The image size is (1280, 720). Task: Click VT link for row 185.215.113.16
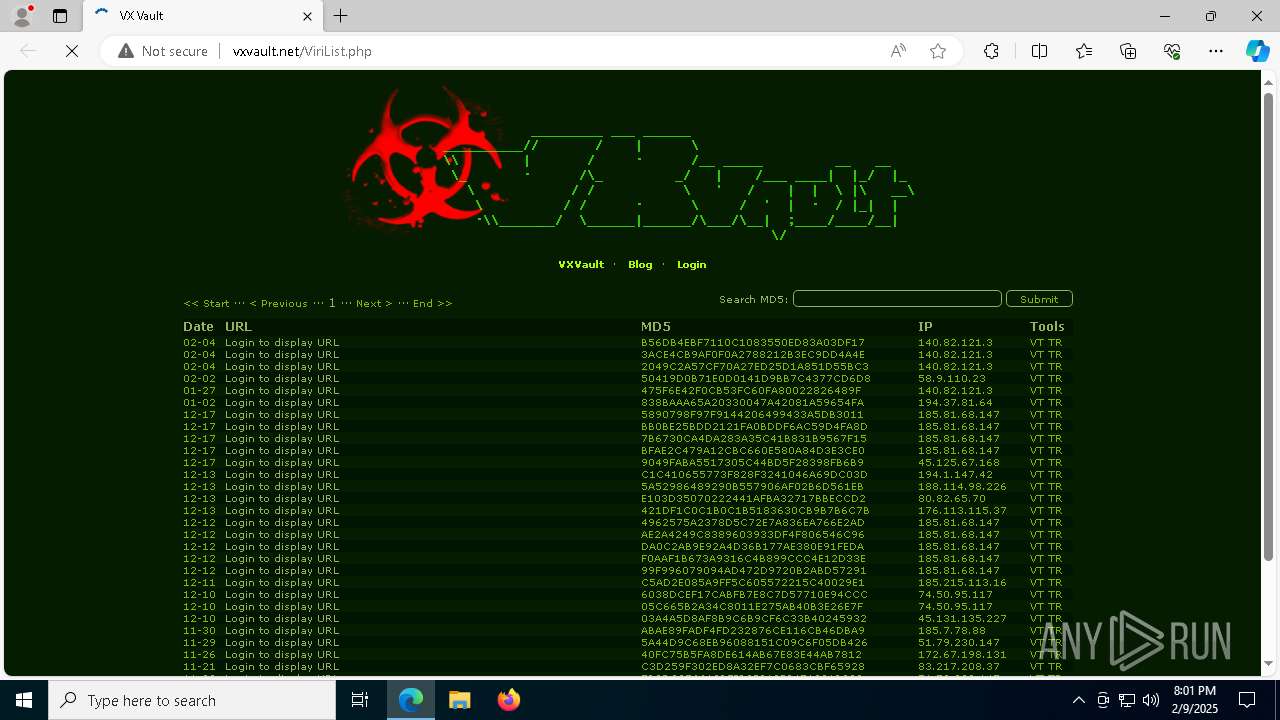(x=1036, y=583)
